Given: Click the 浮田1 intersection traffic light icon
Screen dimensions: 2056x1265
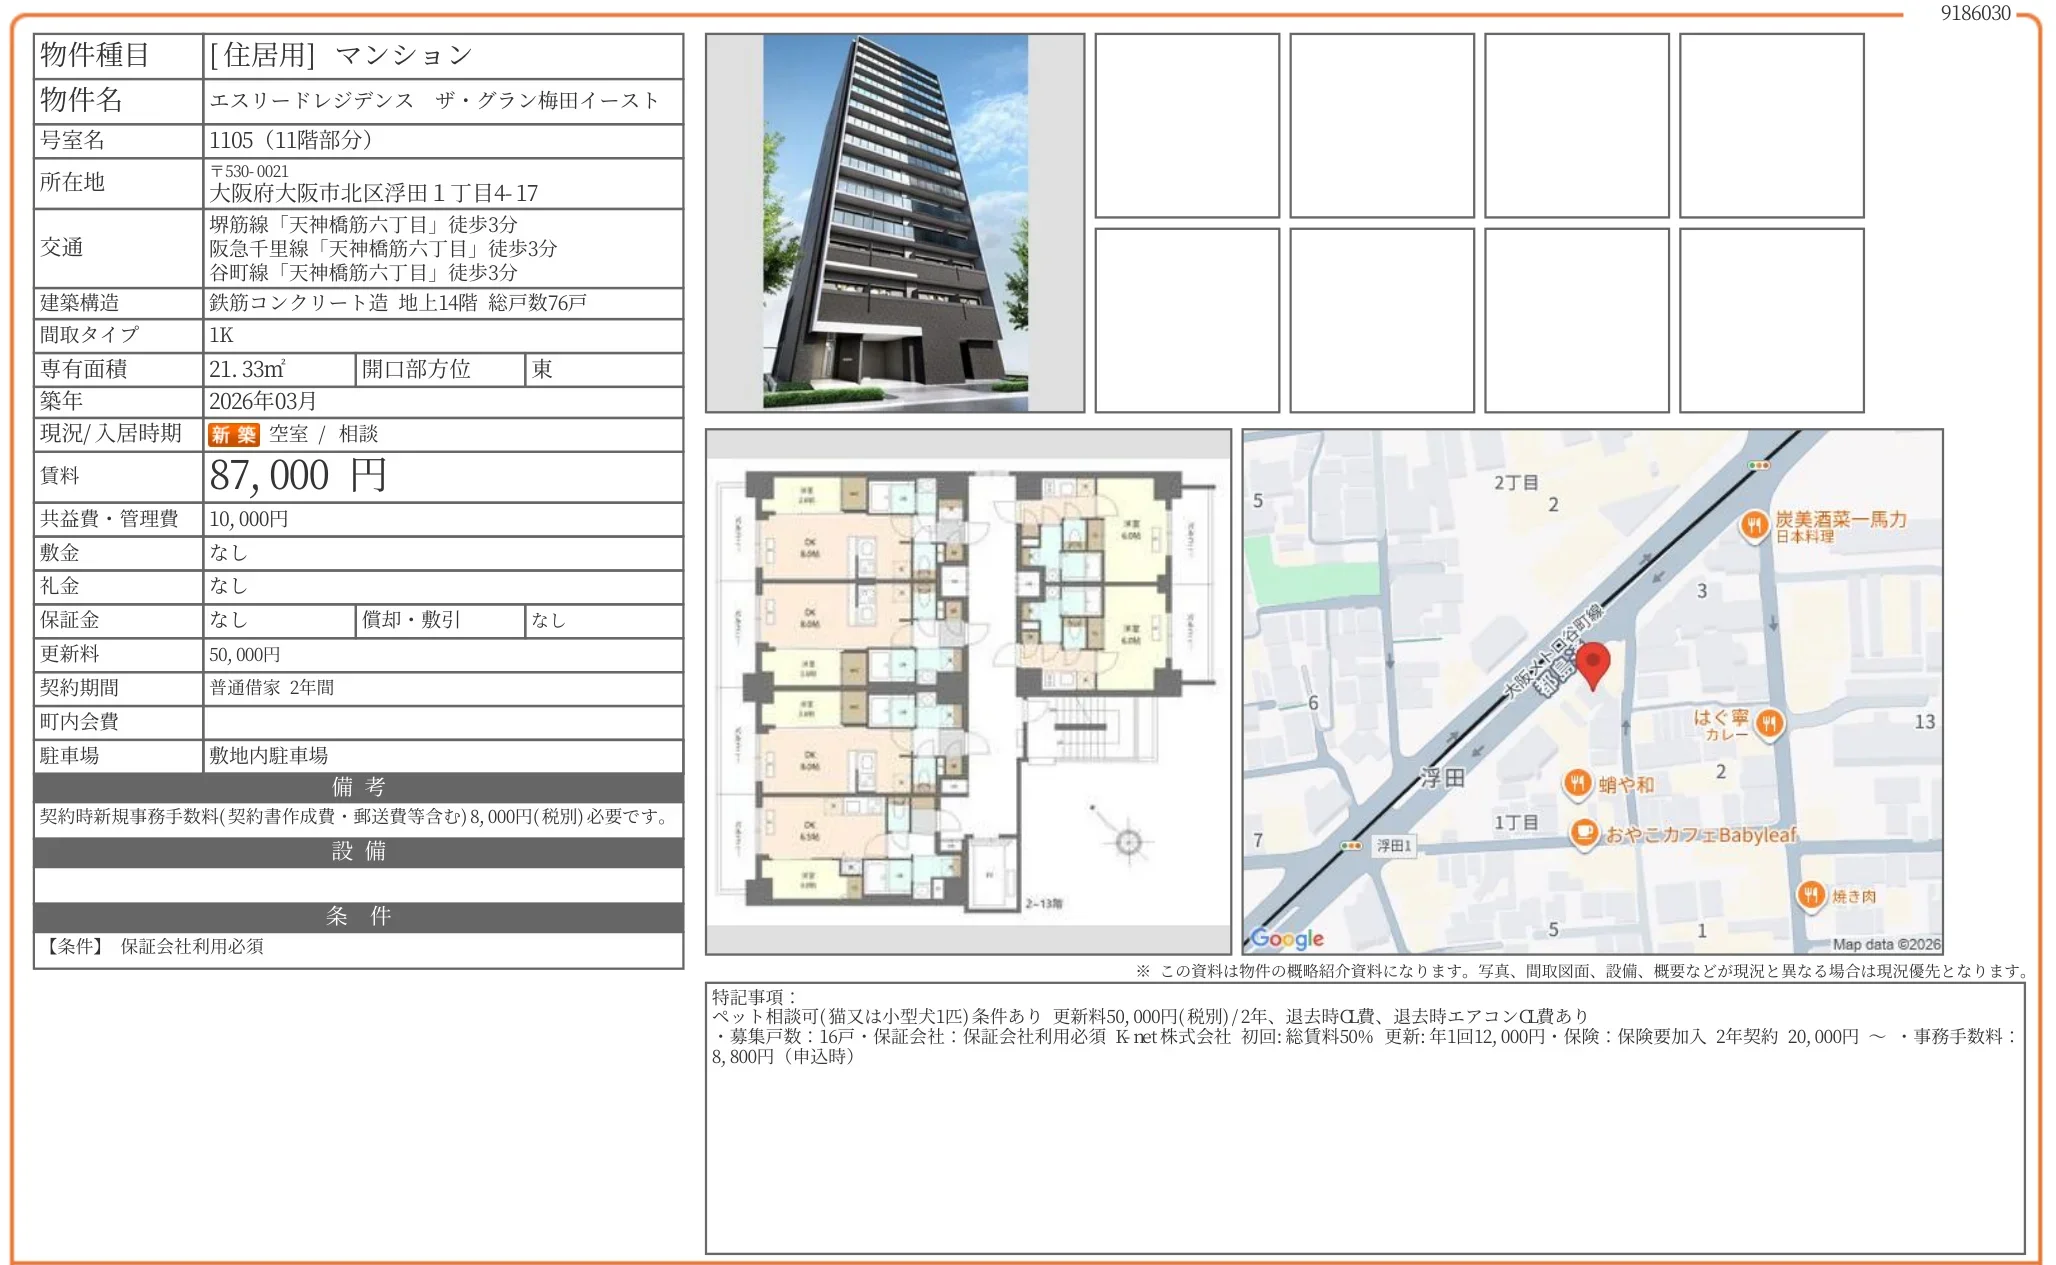Looking at the screenshot, I should coord(1351,846).
